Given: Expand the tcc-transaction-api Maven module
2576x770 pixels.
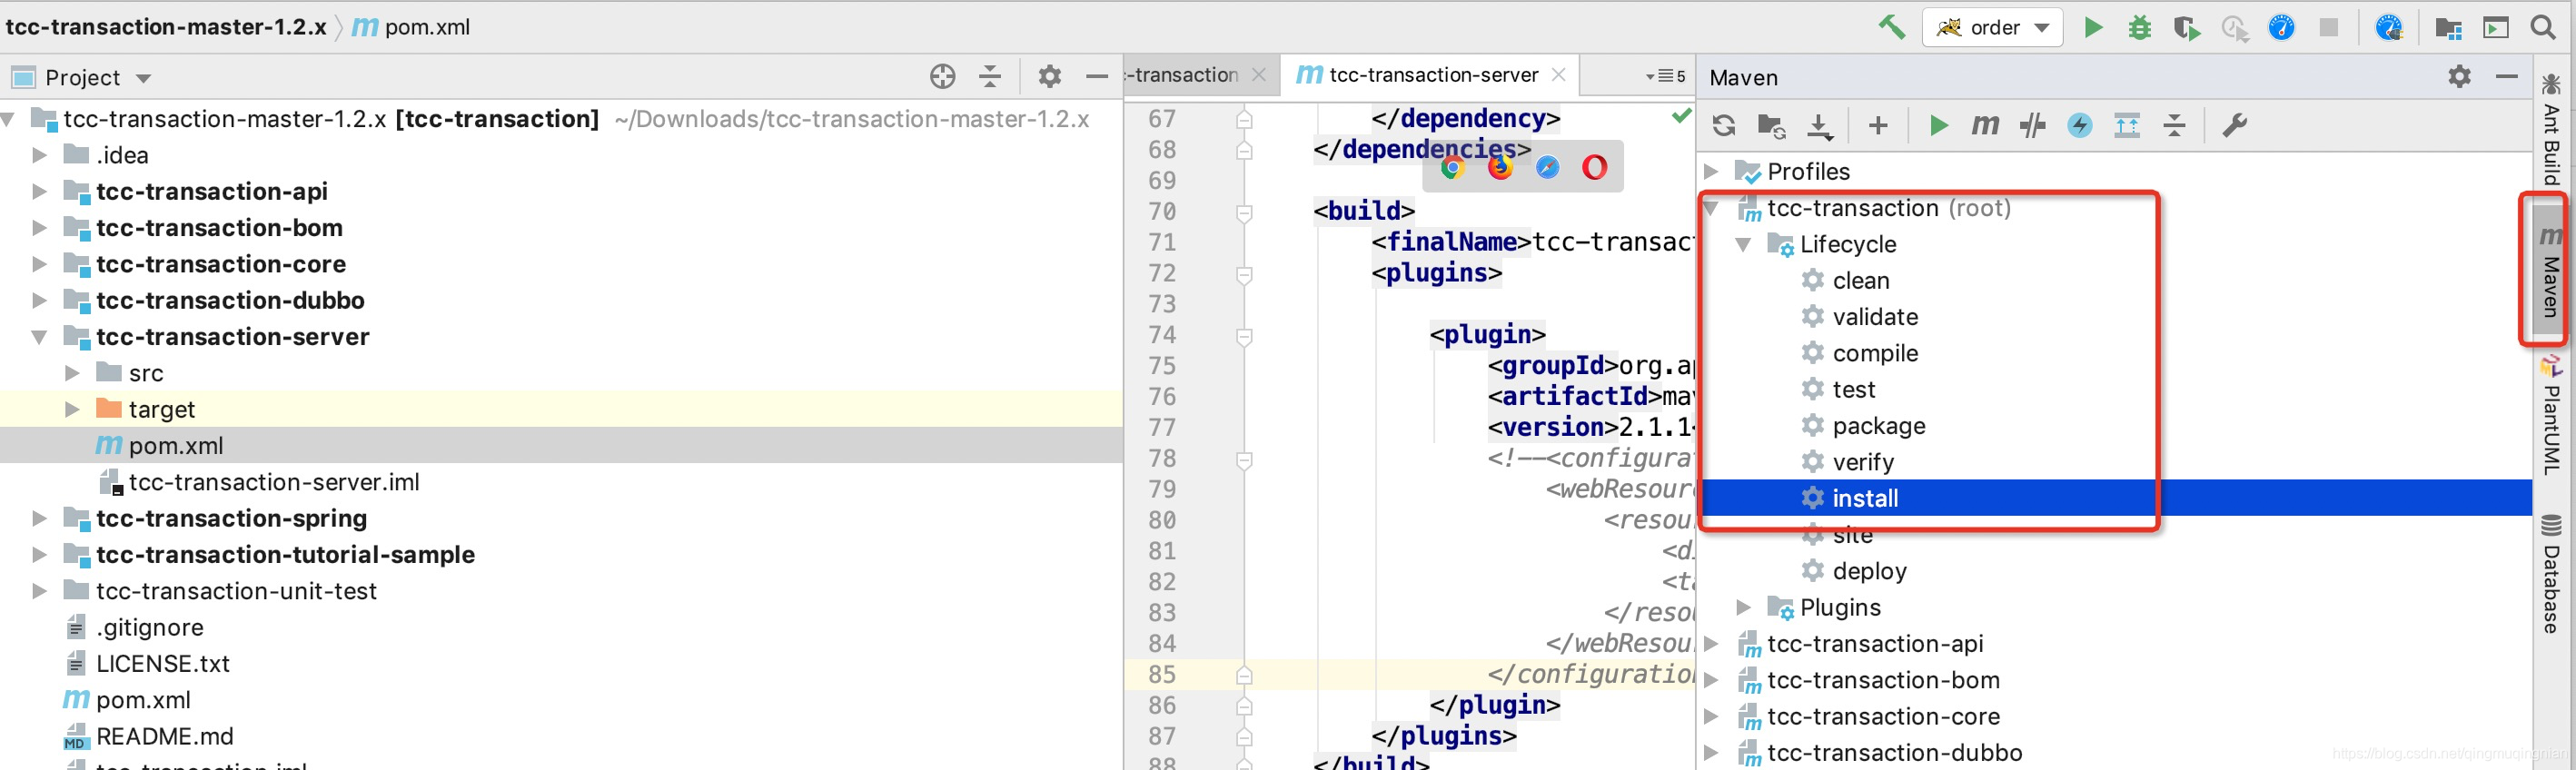Looking at the screenshot, I should pyautogui.click(x=1711, y=643).
